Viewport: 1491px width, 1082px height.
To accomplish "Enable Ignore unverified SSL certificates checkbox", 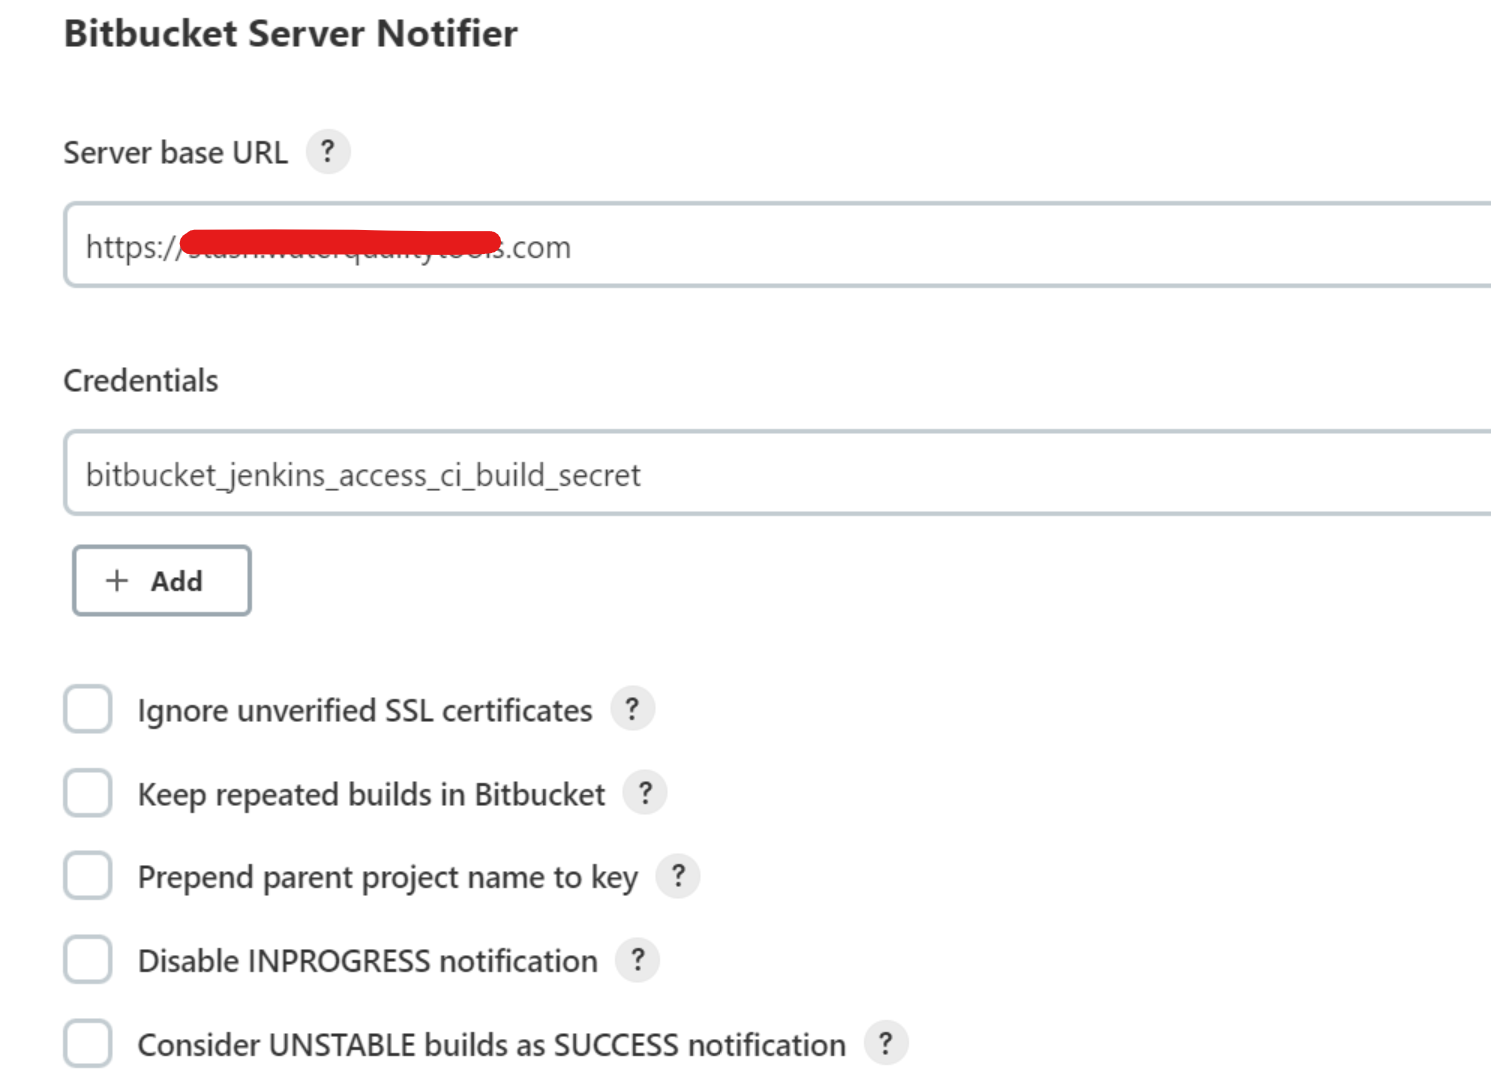I will [88, 709].
